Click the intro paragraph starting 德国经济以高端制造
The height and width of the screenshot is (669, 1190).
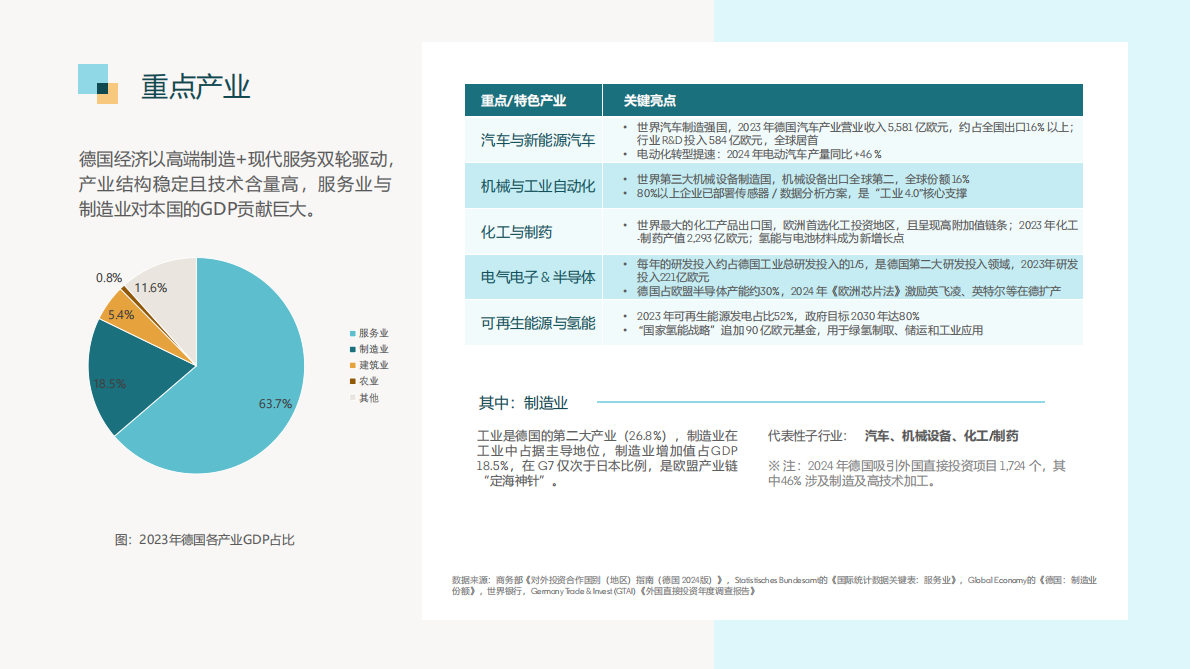click(x=237, y=184)
